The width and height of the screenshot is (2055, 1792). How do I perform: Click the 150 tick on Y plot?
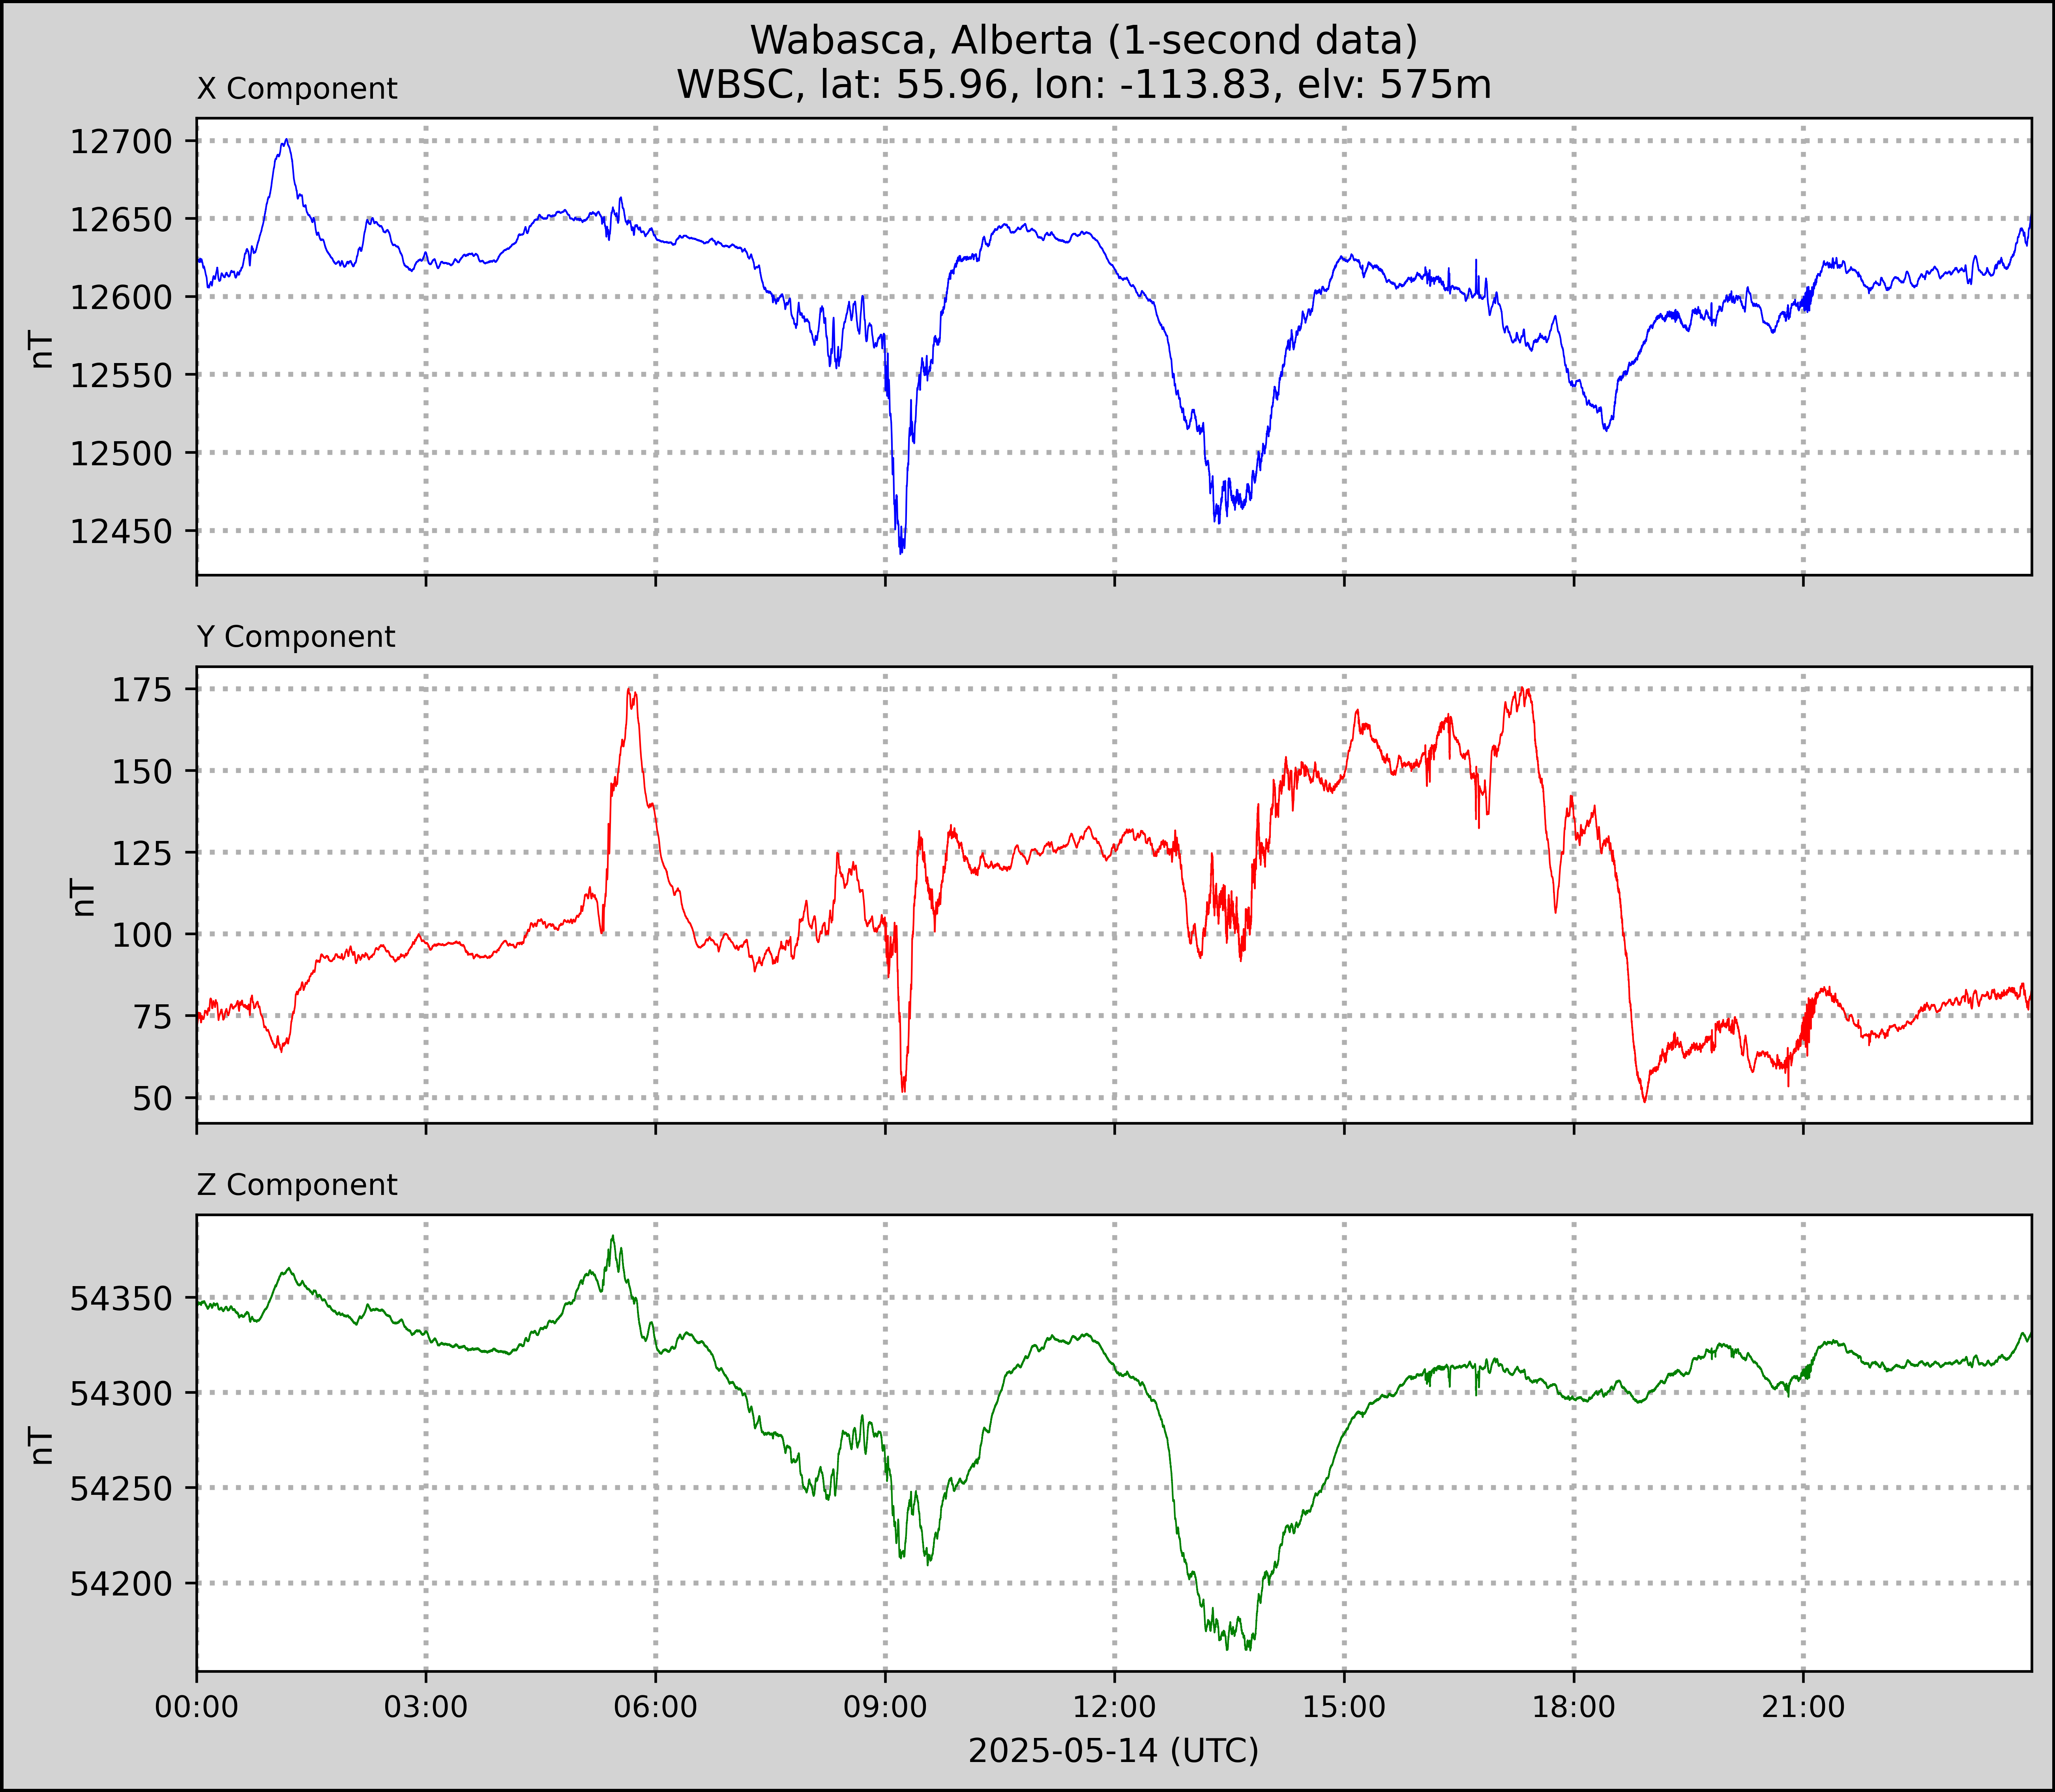point(142,772)
